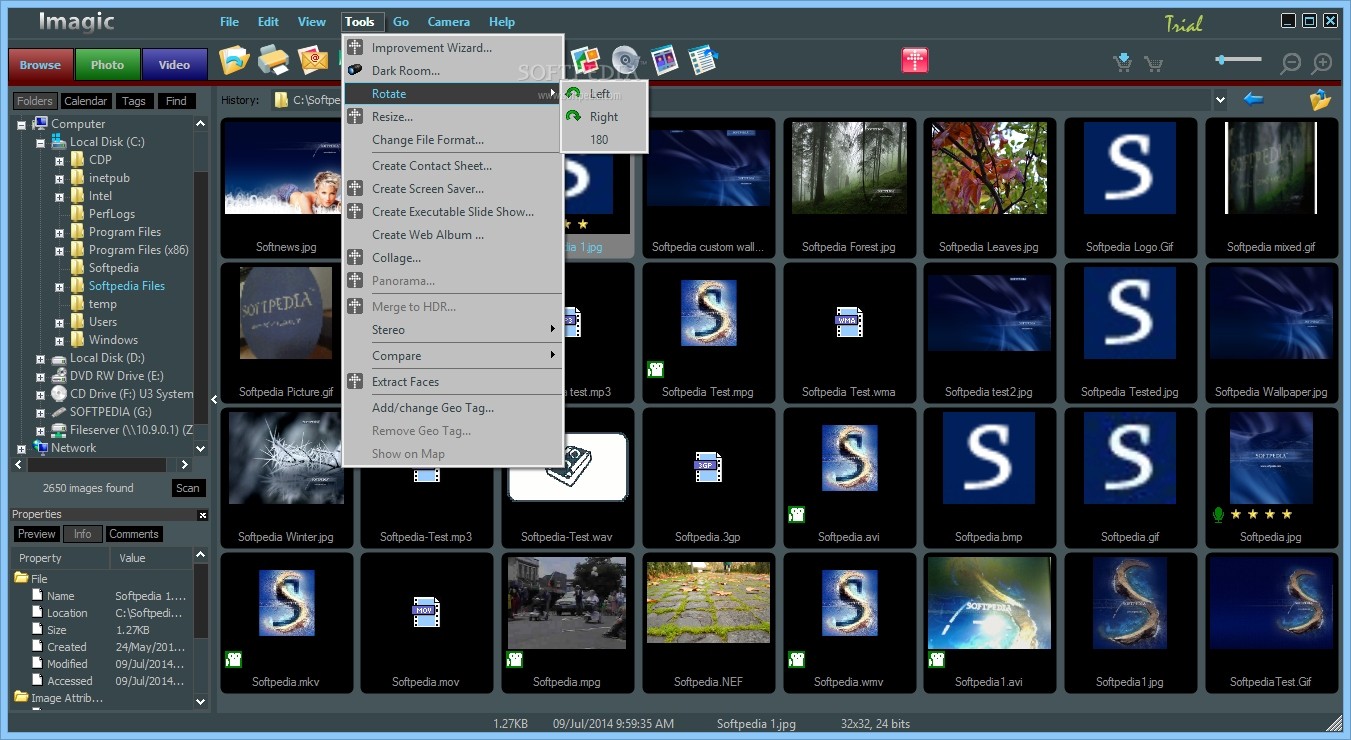Screen dimensions: 1351x740
Task: Expand Local Disk (D:) node
Action: [41, 358]
